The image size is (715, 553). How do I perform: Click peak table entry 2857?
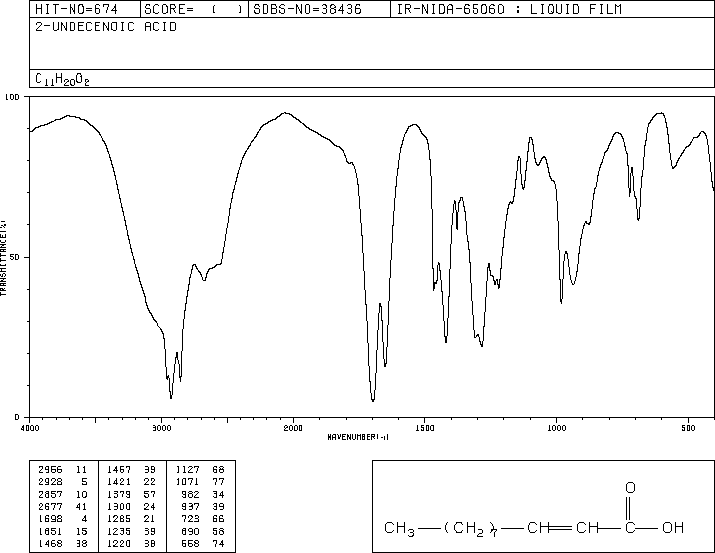(x=51, y=494)
